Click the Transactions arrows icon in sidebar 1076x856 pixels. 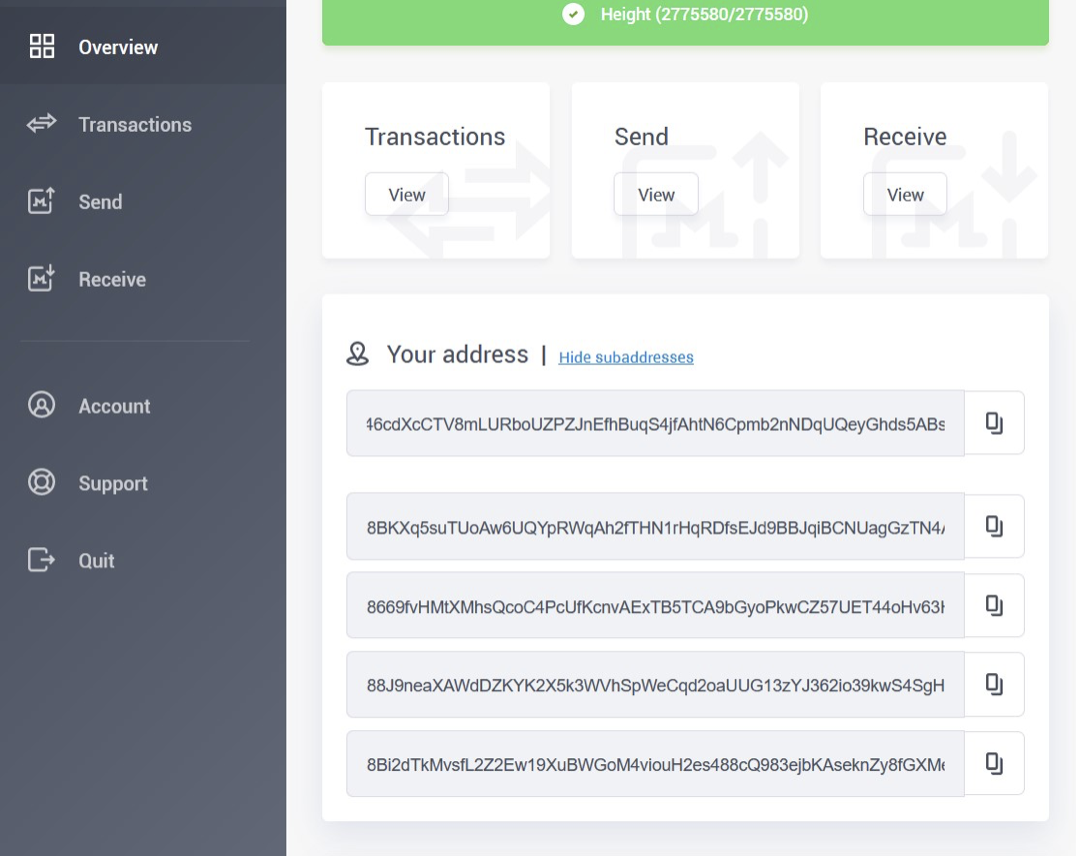click(40, 124)
